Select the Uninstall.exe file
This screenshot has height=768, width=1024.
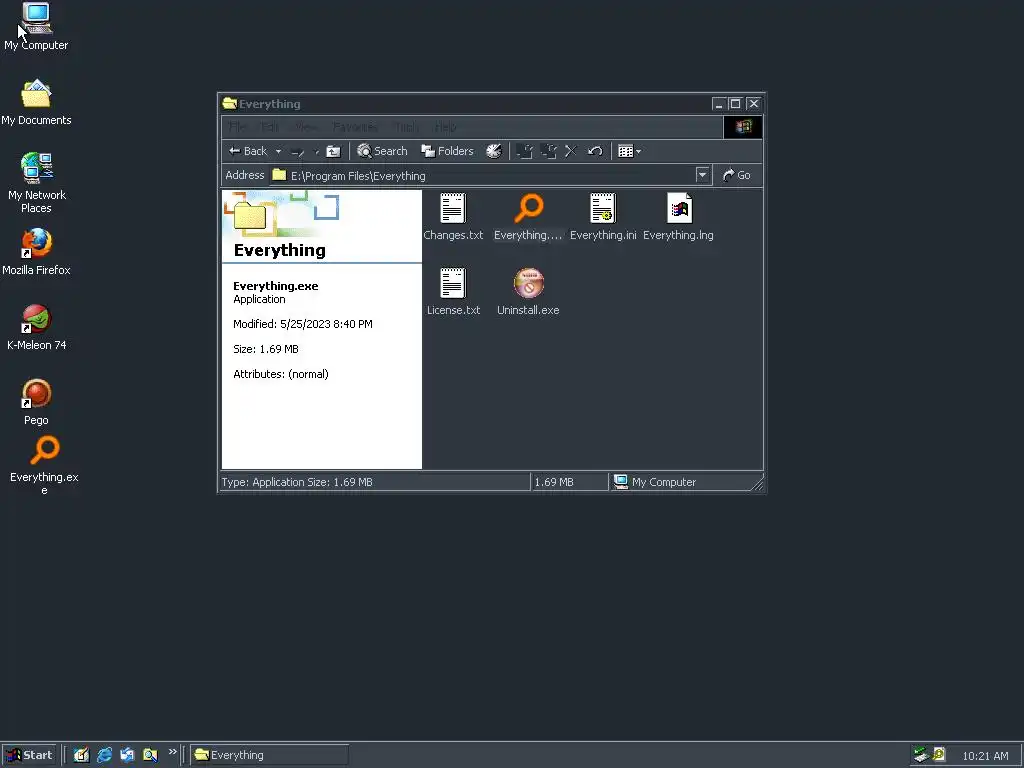coord(528,292)
